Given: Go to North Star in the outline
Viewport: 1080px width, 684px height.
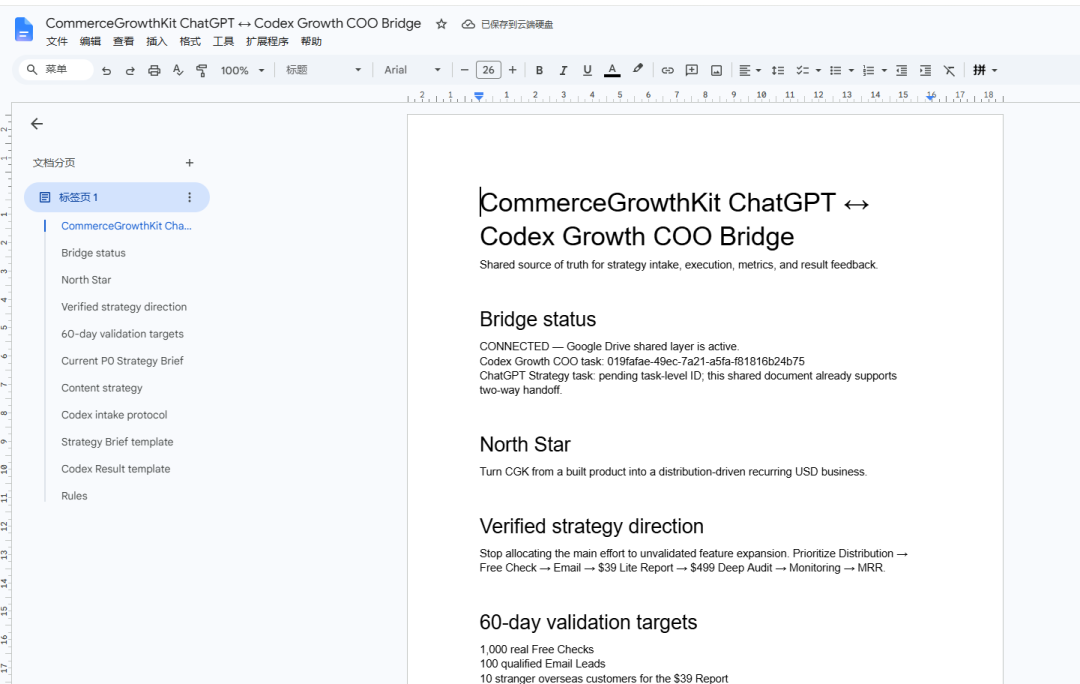Looking at the screenshot, I should 86,280.
